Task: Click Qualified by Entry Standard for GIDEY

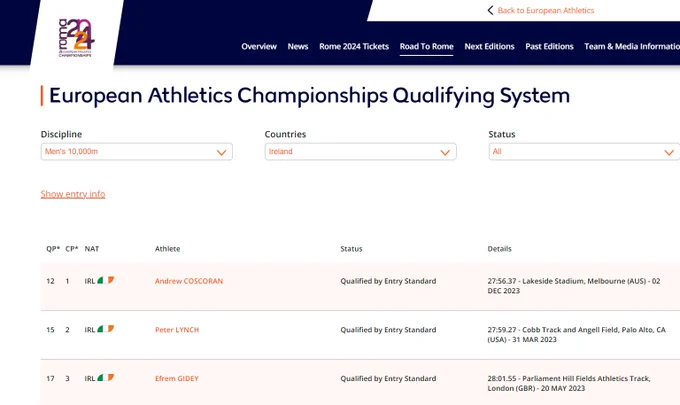Action: tap(388, 379)
